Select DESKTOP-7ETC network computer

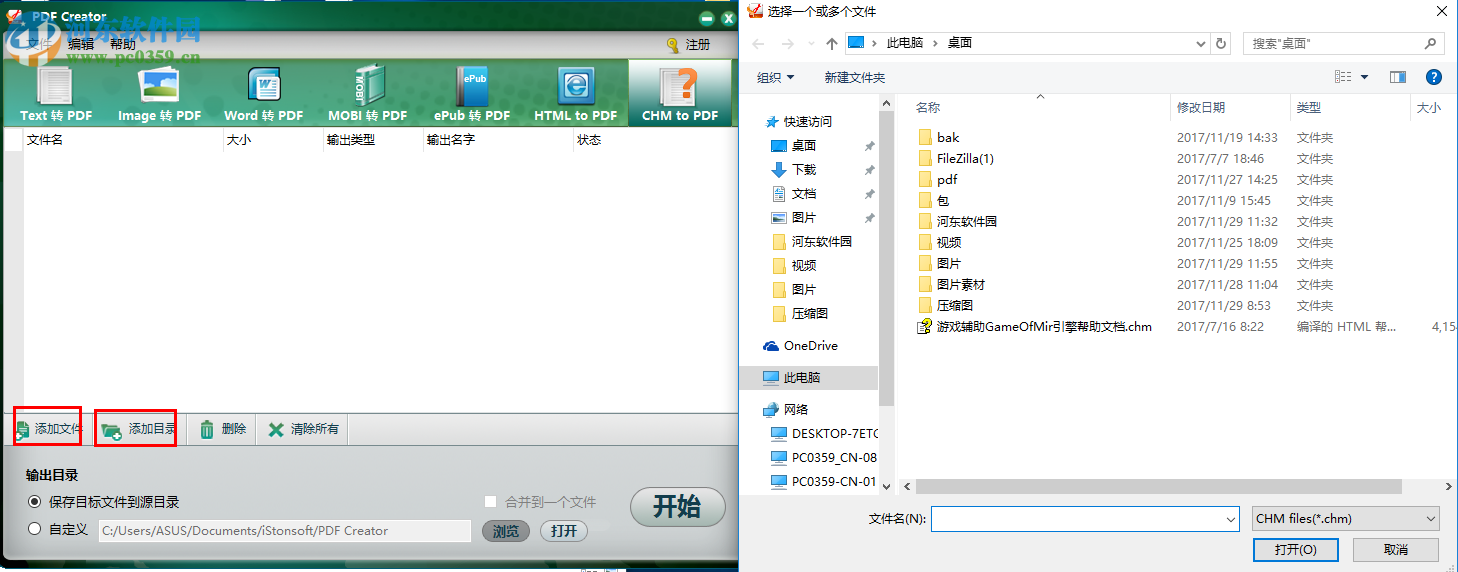tap(824, 433)
